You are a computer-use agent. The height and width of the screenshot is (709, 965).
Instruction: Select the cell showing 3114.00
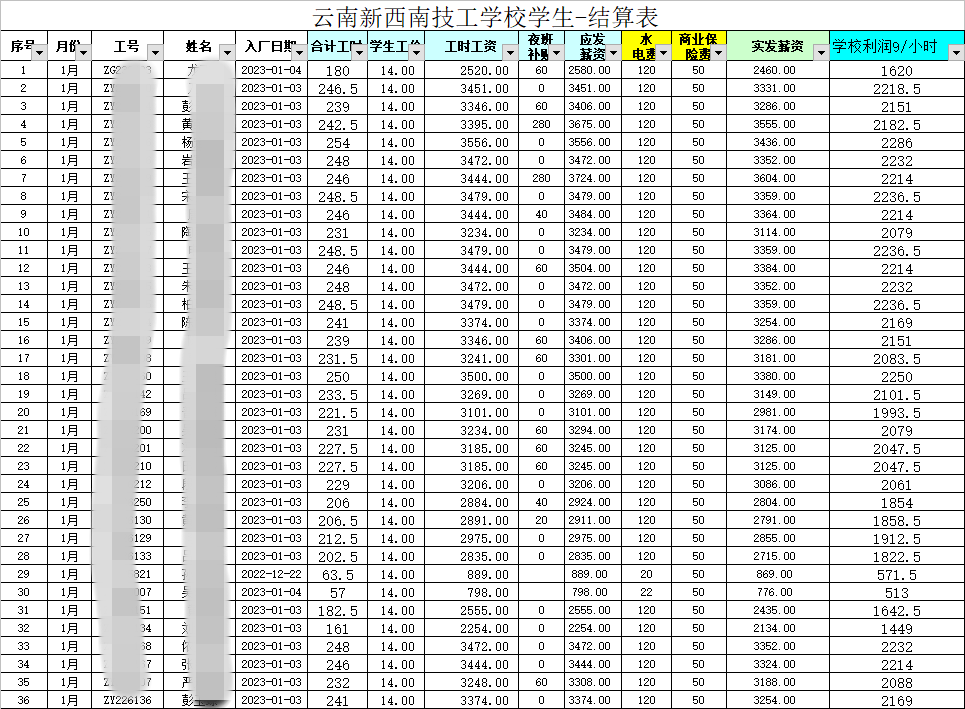(x=778, y=232)
